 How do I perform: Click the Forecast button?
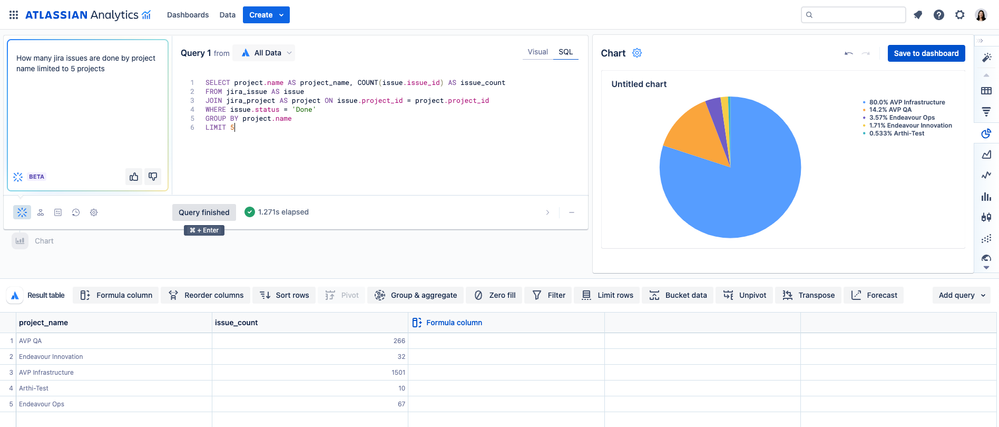[x=873, y=295]
